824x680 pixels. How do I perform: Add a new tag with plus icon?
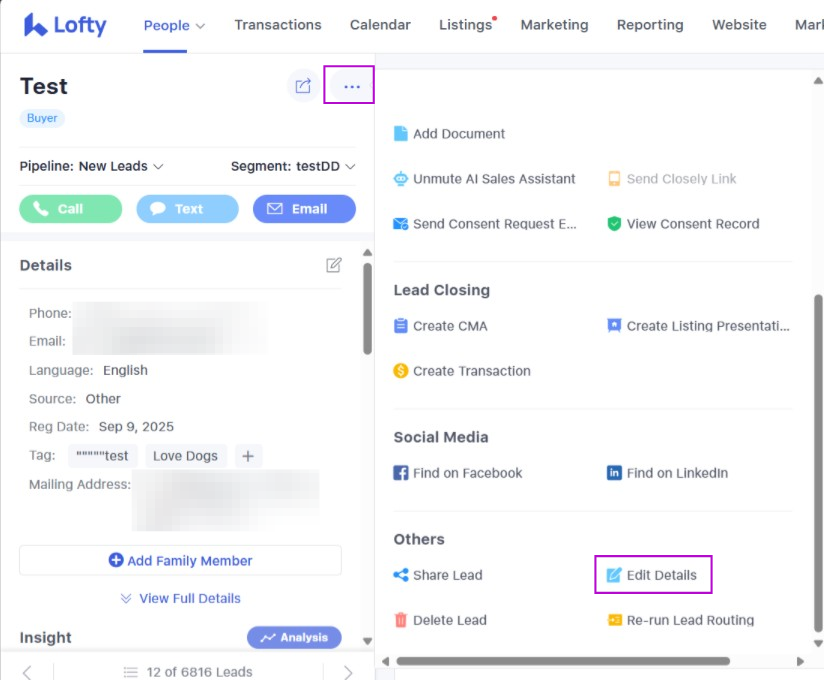[248, 456]
